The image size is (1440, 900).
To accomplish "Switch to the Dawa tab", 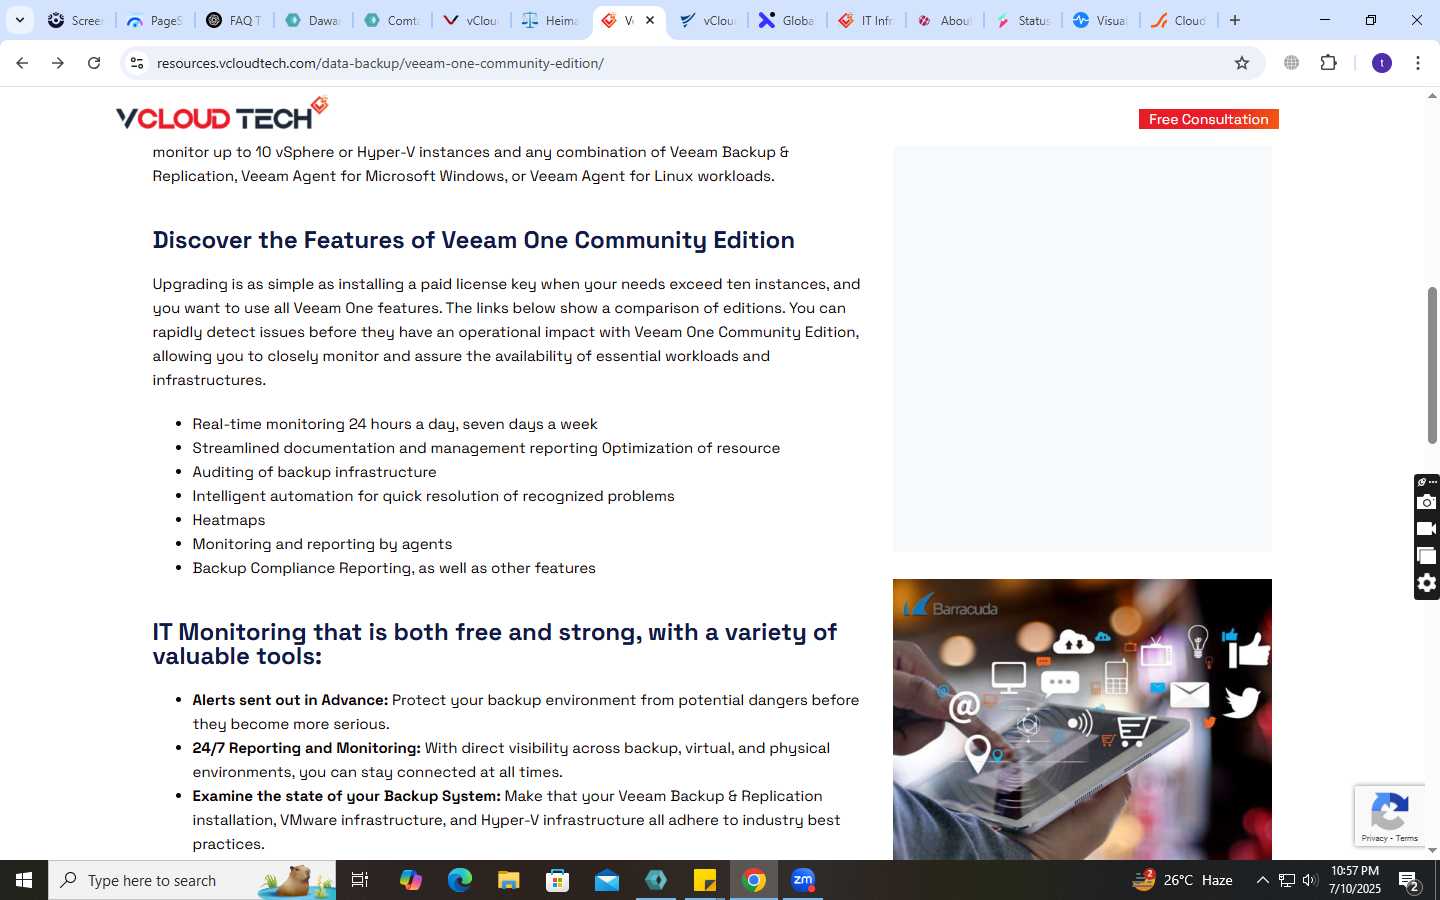I will click(x=313, y=20).
